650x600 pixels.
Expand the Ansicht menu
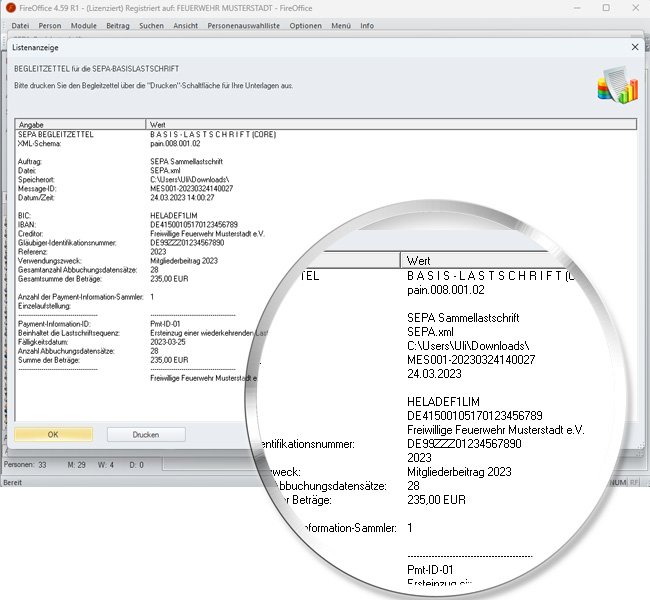(x=185, y=25)
